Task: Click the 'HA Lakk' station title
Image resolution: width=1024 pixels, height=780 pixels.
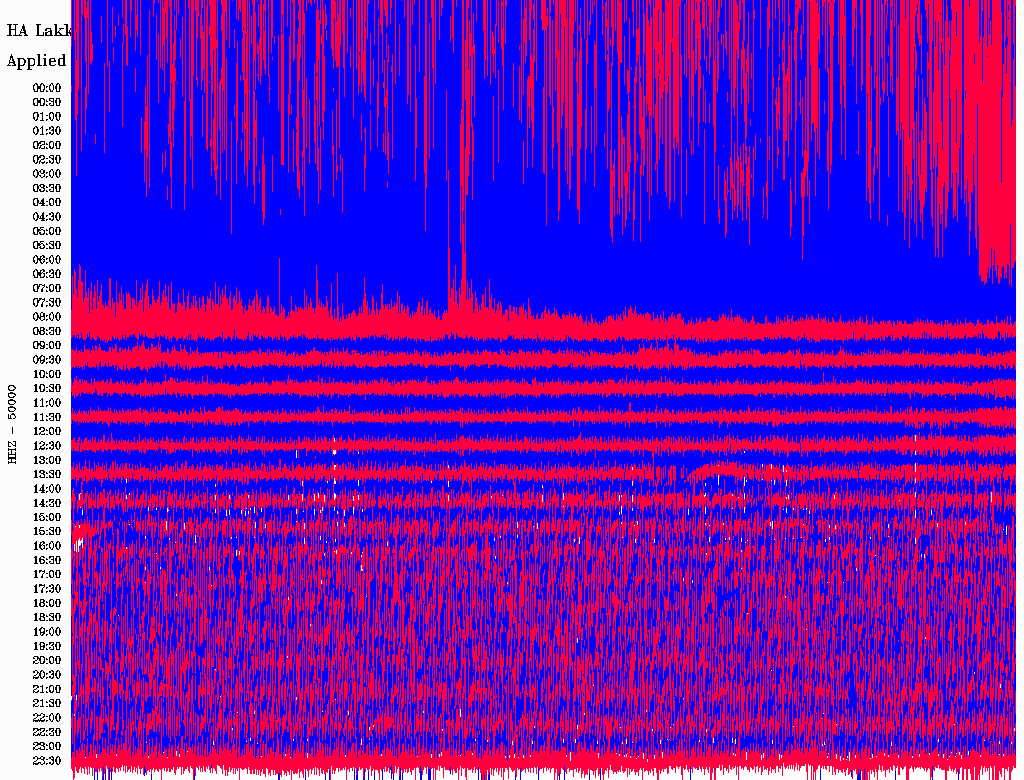Action: click(x=38, y=30)
